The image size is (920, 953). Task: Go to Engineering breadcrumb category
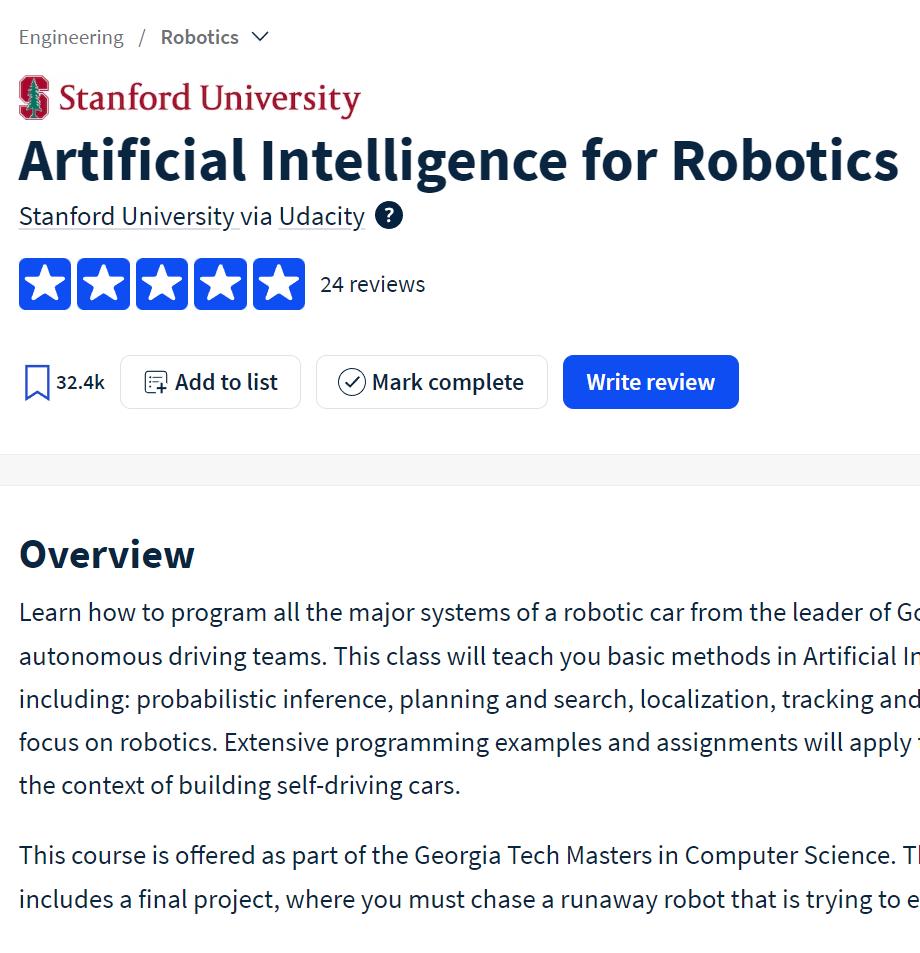[x=71, y=37]
